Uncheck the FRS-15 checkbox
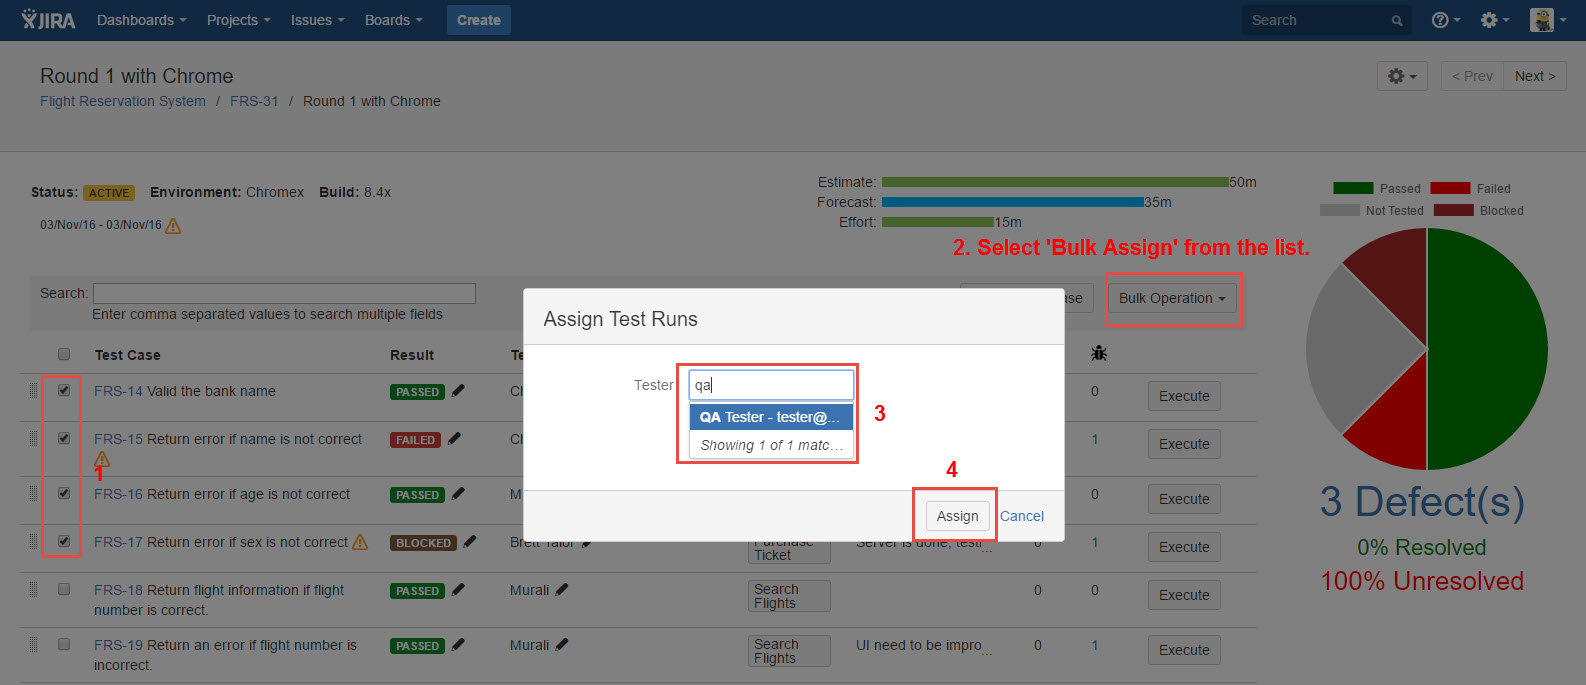This screenshot has height=685, width=1586. click(x=64, y=438)
